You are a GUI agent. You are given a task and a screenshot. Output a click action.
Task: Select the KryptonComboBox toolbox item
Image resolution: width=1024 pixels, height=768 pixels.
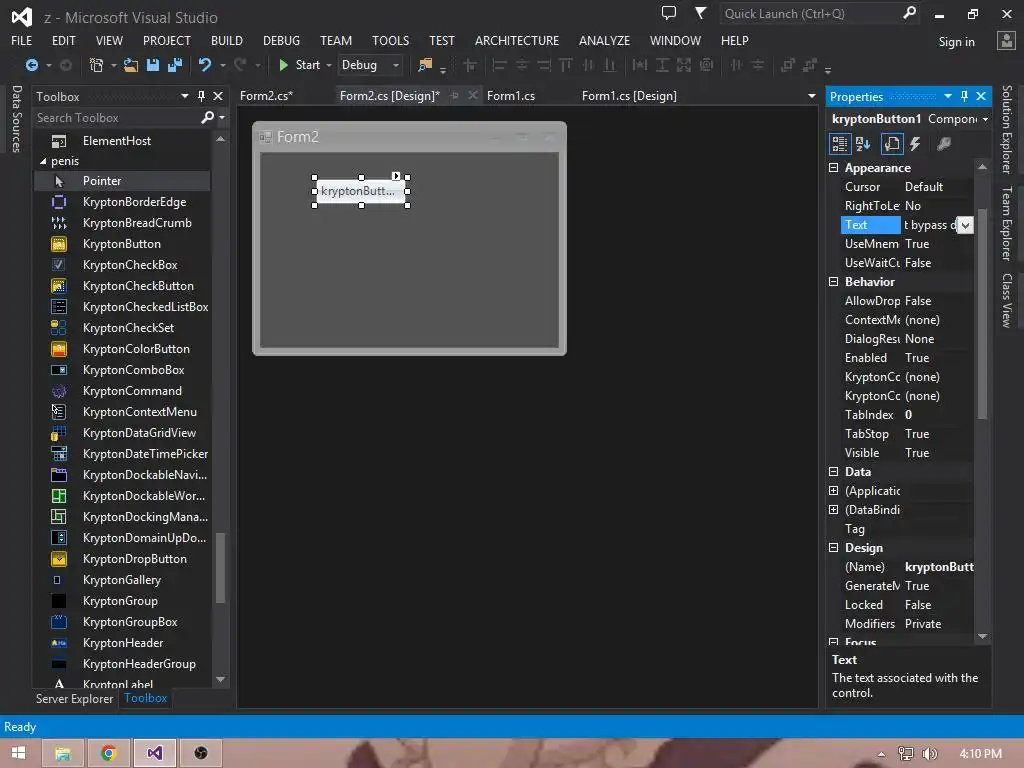(122, 370)
